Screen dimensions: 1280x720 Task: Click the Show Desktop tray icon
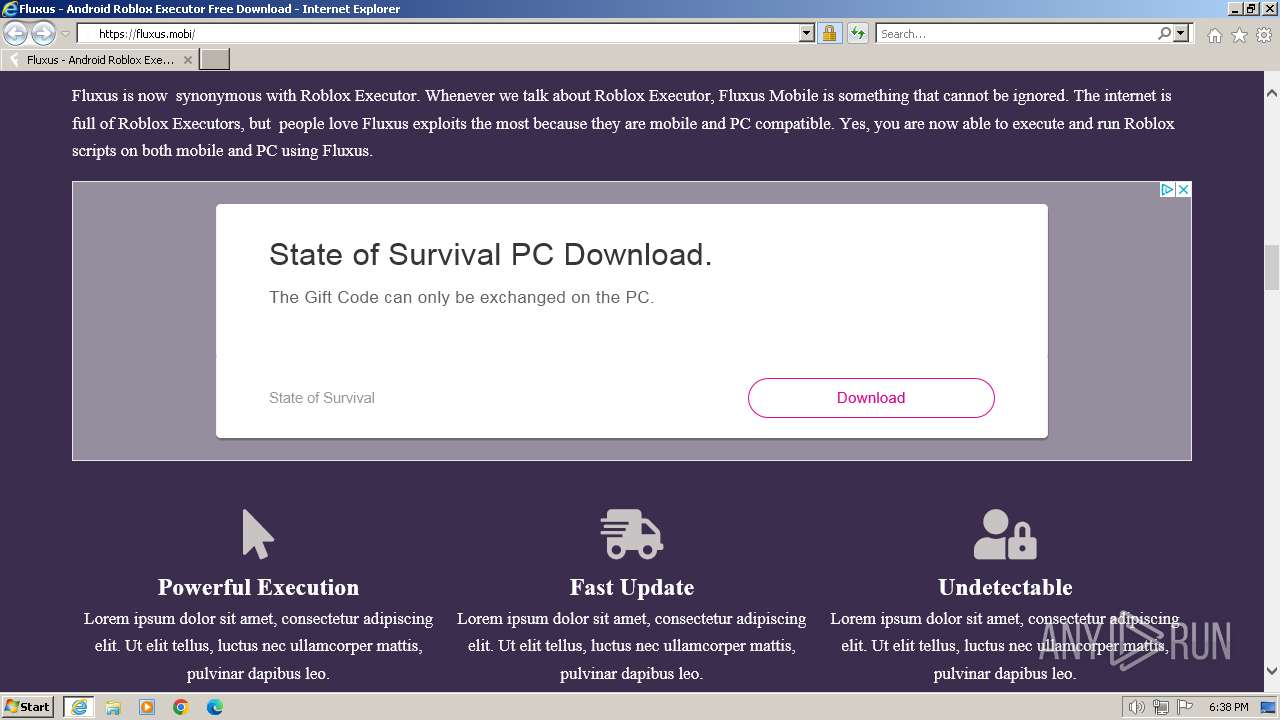point(1269,707)
